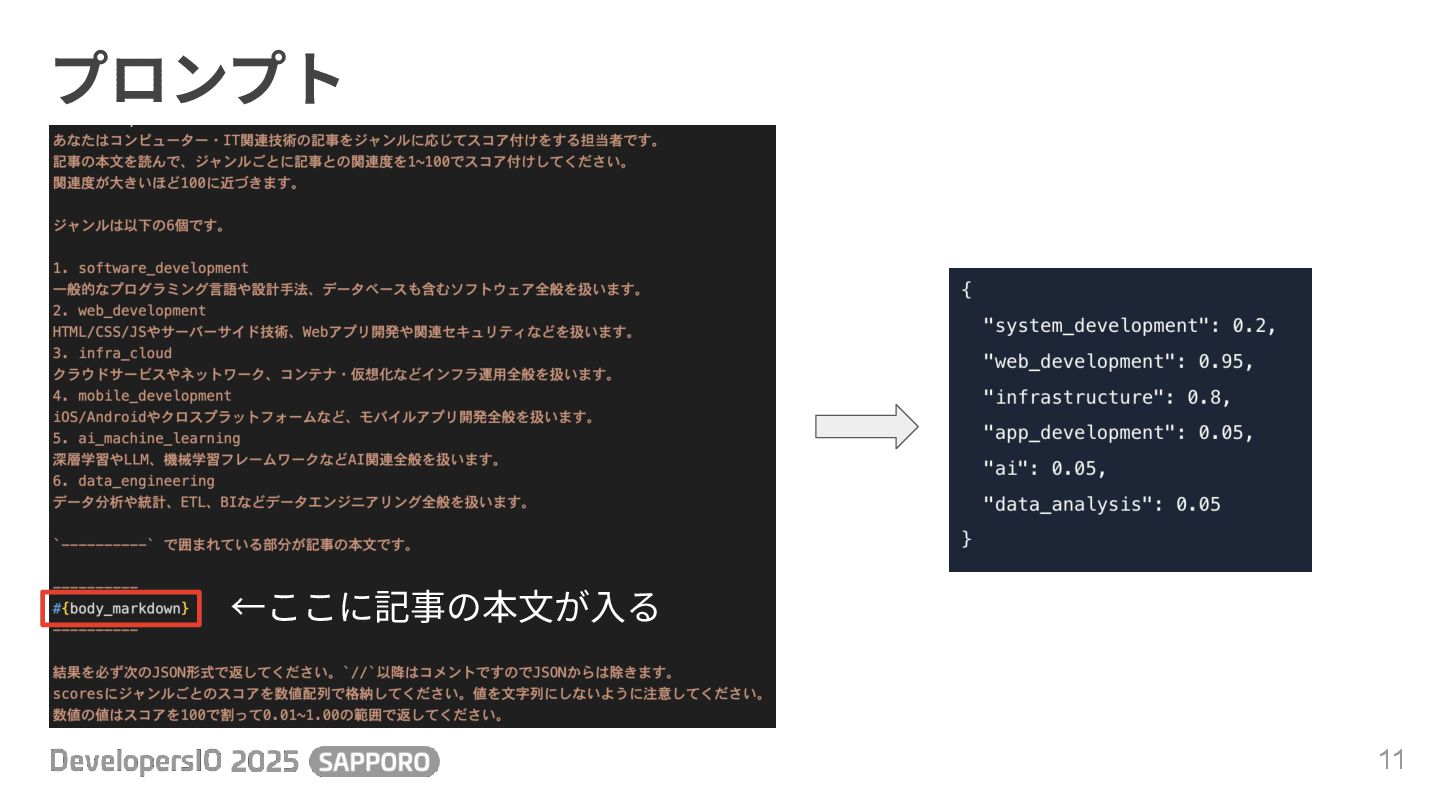Click the line starting HTML/CSS/JSやサーバーサイド技術
The width and height of the screenshot is (1440, 810).
[343, 332]
